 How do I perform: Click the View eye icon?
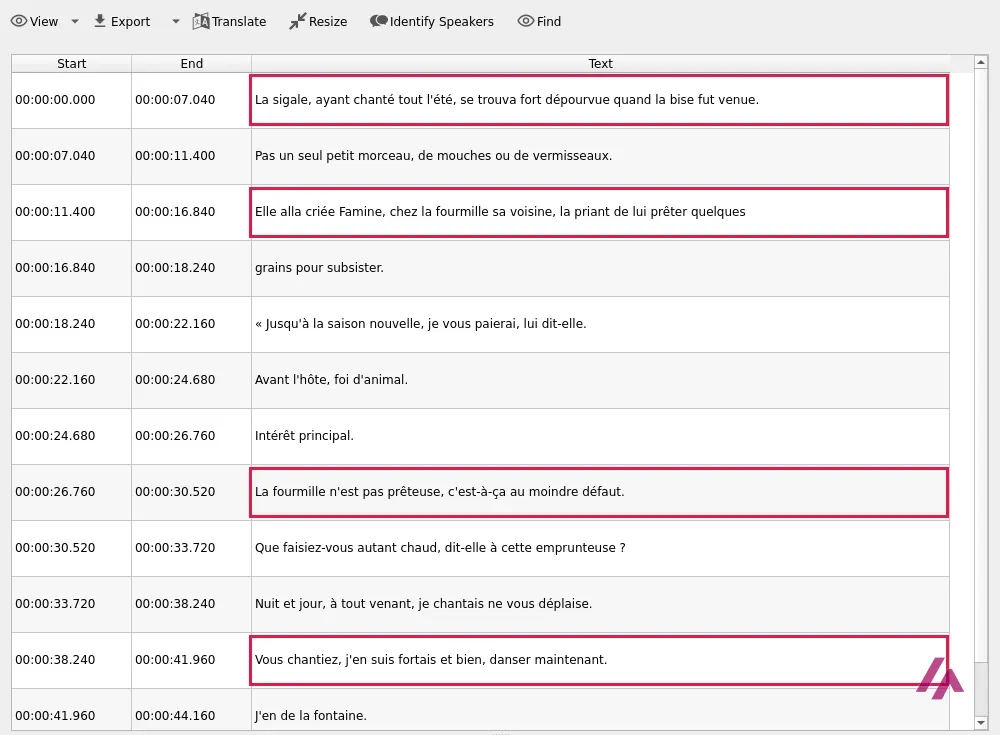tap(19, 21)
